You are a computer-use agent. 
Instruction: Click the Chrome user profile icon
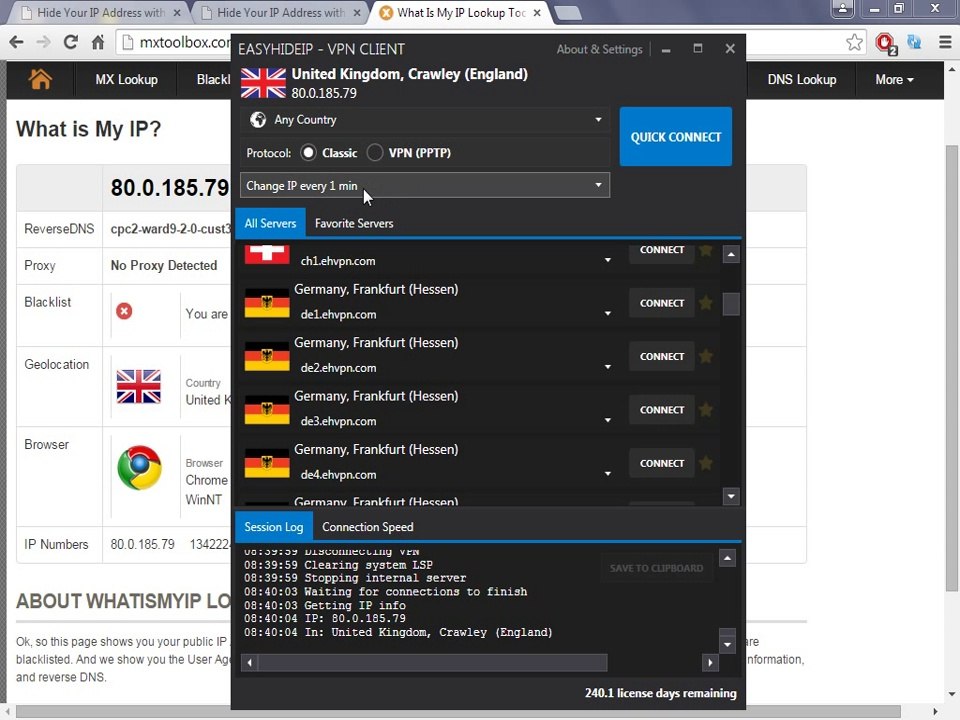coord(843,9)
